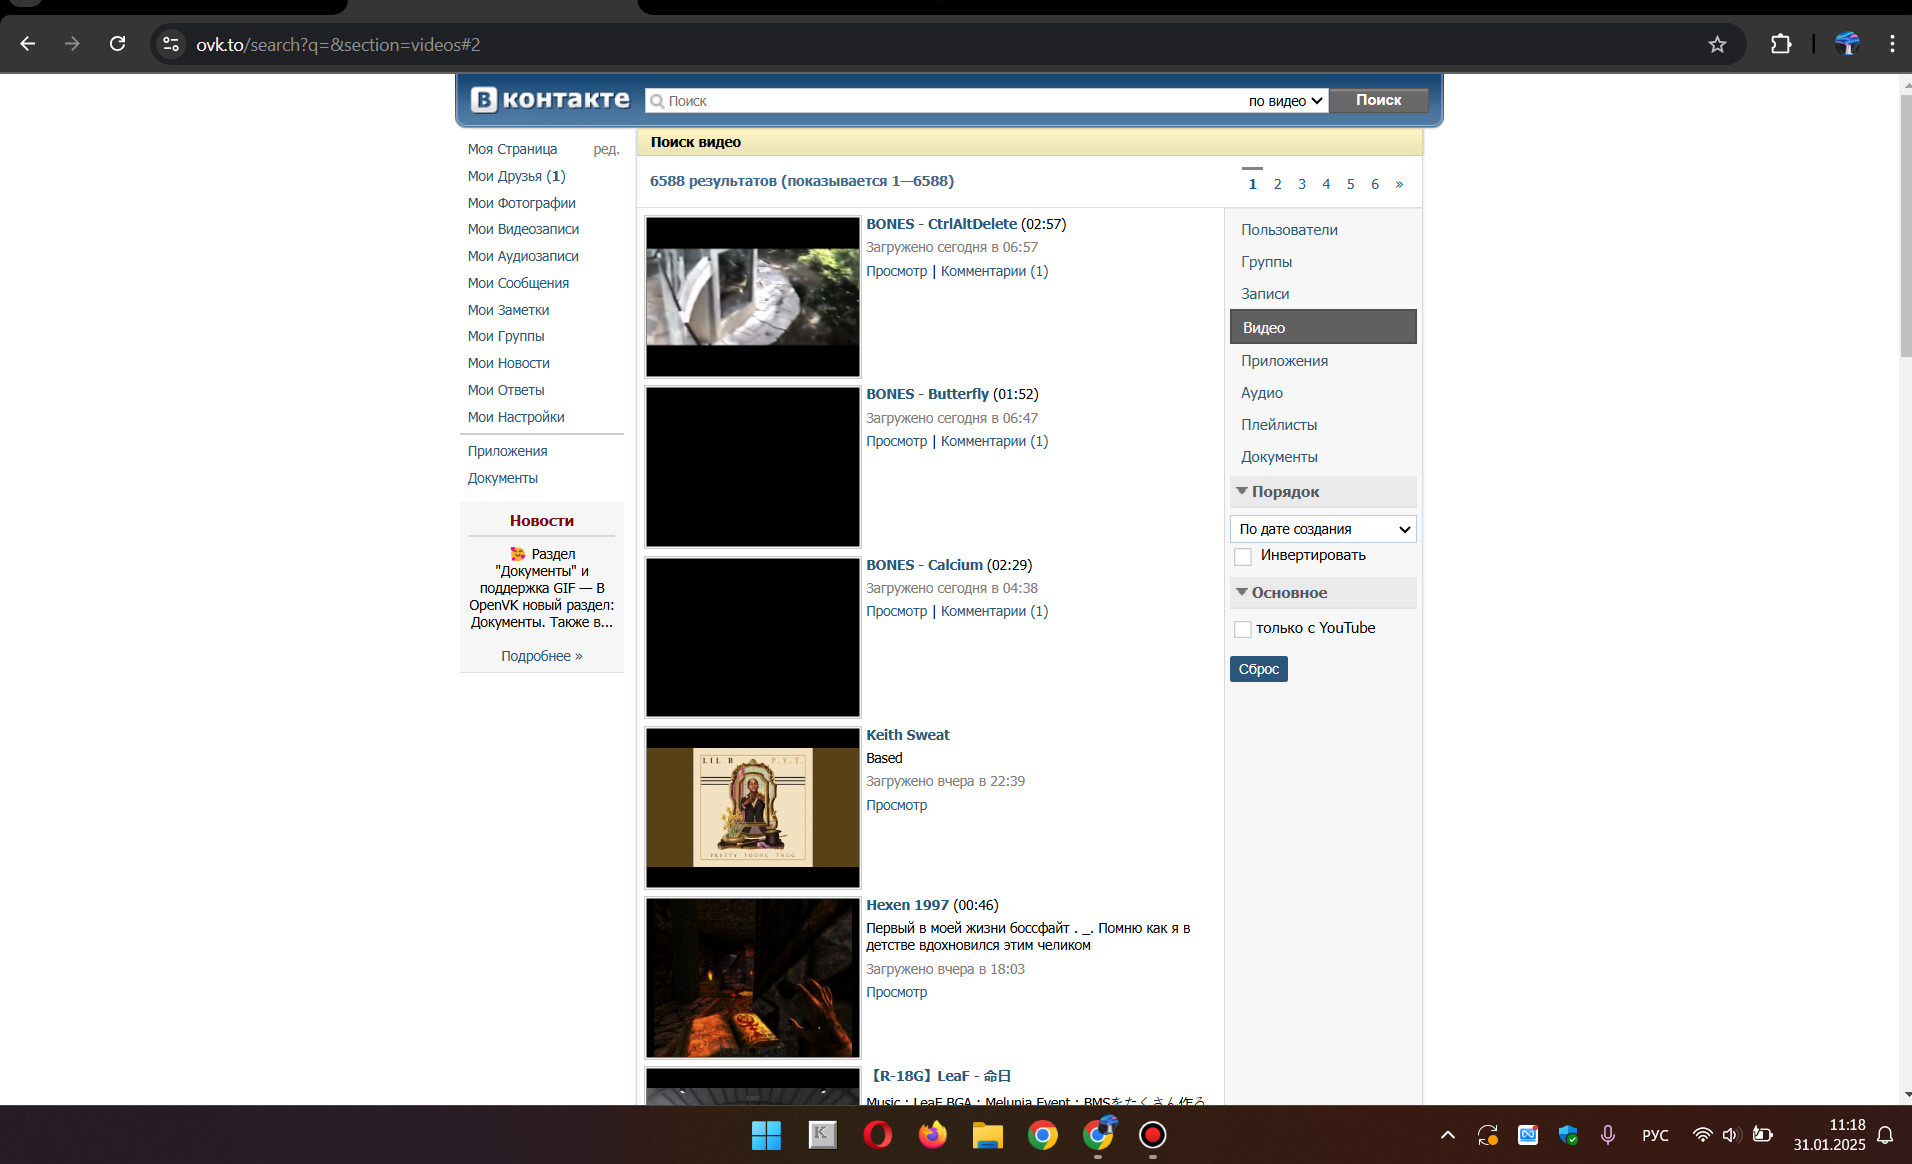Toggle the Инвертировать checkbox
The width and height of the screenshot is (1912, 1164).
click(1243, 556)
